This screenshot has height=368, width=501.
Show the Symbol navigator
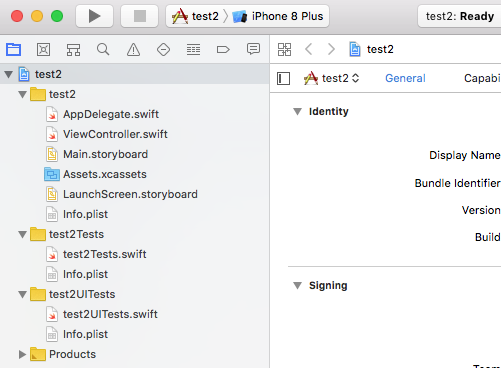tap(73, 50)
